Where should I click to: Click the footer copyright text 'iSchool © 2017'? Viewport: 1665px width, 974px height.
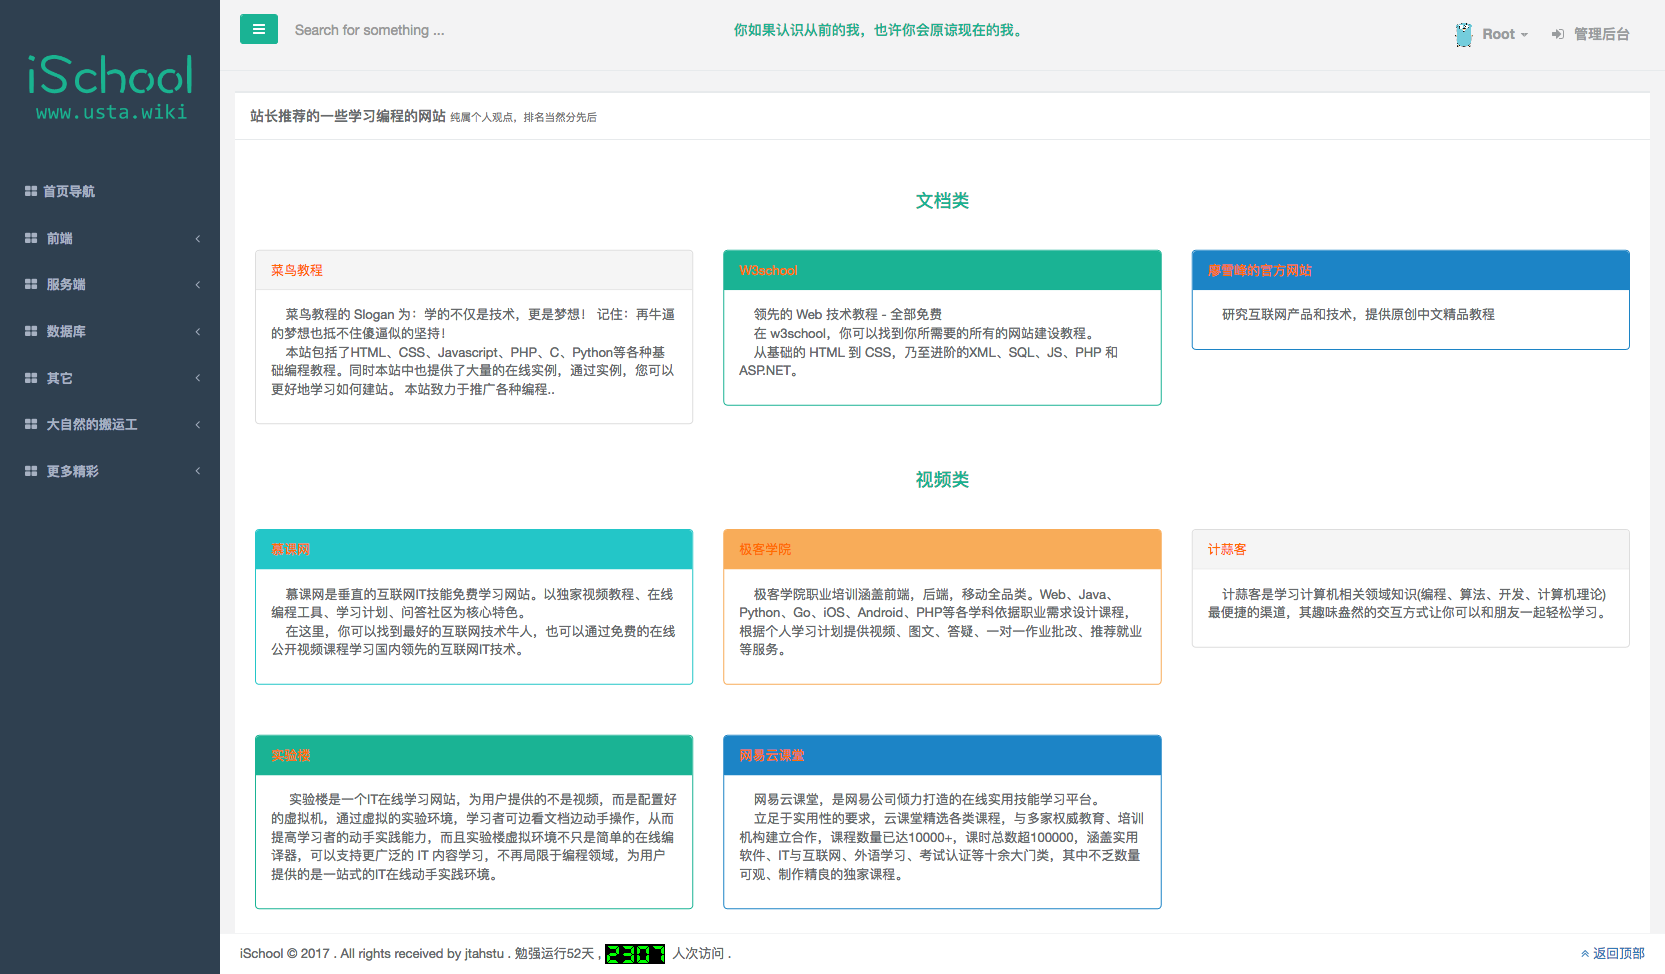[x=285, y=954]
